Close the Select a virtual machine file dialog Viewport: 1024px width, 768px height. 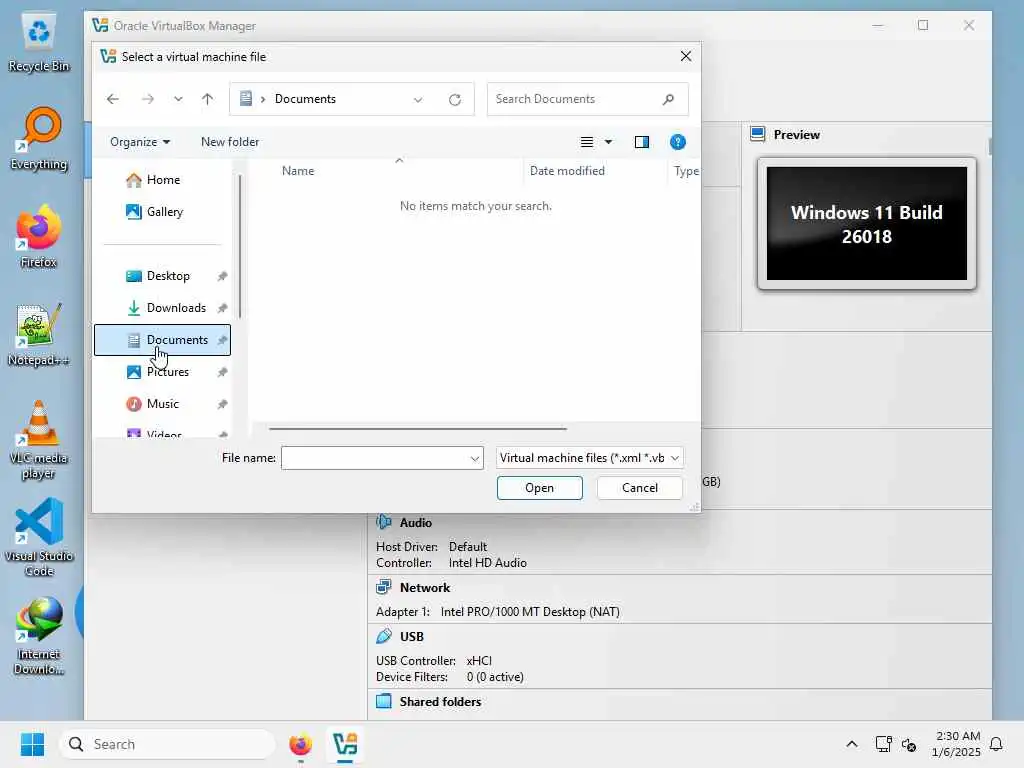[686, 56]
